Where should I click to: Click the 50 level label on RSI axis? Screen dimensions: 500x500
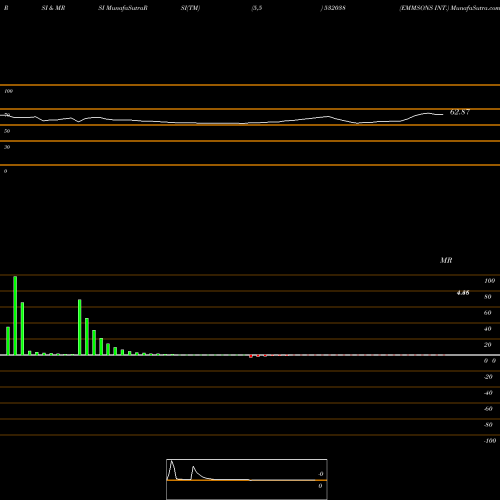(x=7, y=131)
